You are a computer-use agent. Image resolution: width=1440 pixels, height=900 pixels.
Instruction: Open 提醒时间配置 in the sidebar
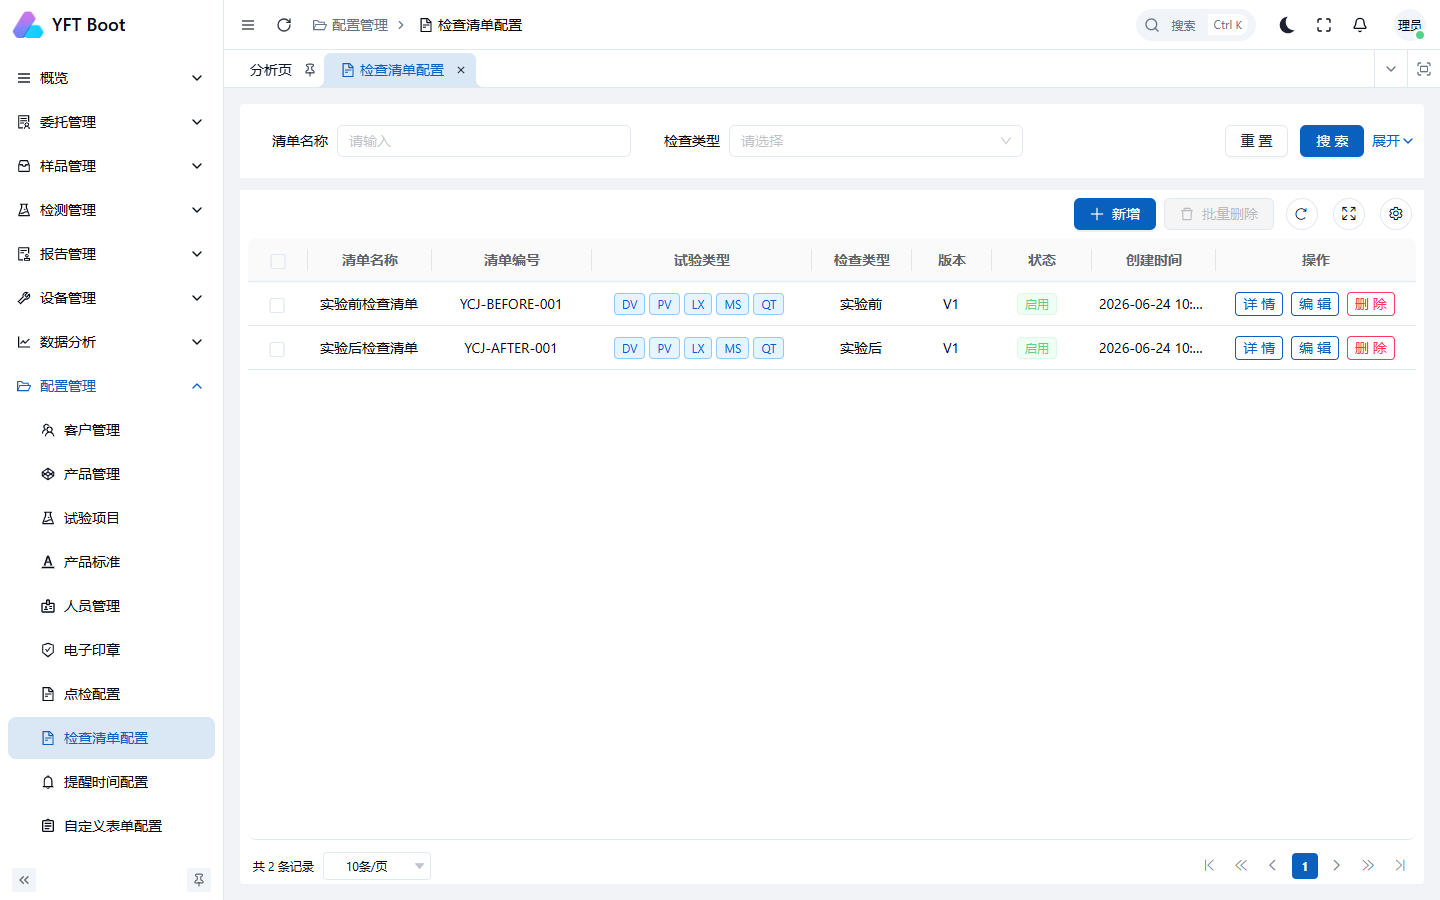pos(111,782)
